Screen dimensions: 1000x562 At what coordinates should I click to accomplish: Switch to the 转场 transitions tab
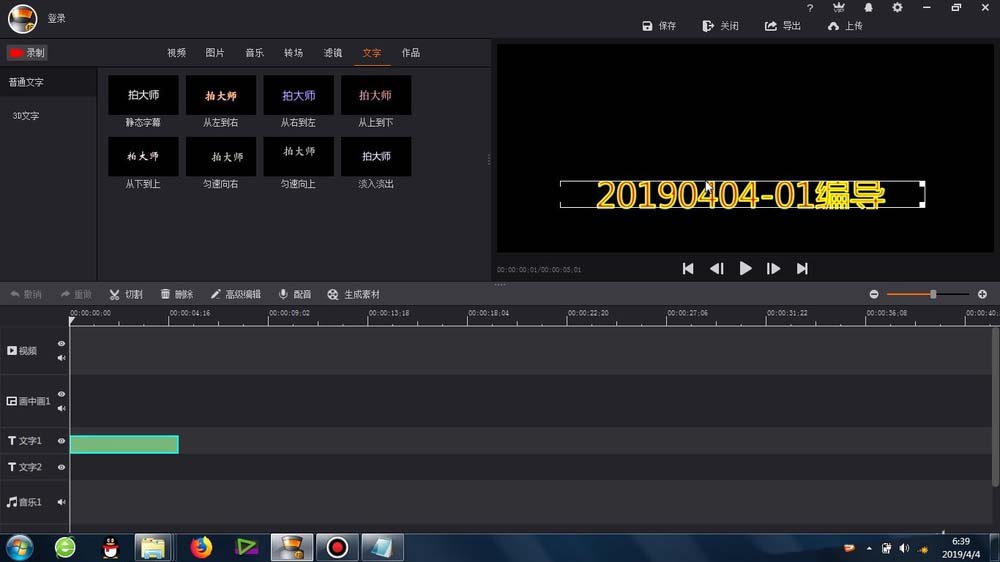pyautogui.click(x=293, y=53)
